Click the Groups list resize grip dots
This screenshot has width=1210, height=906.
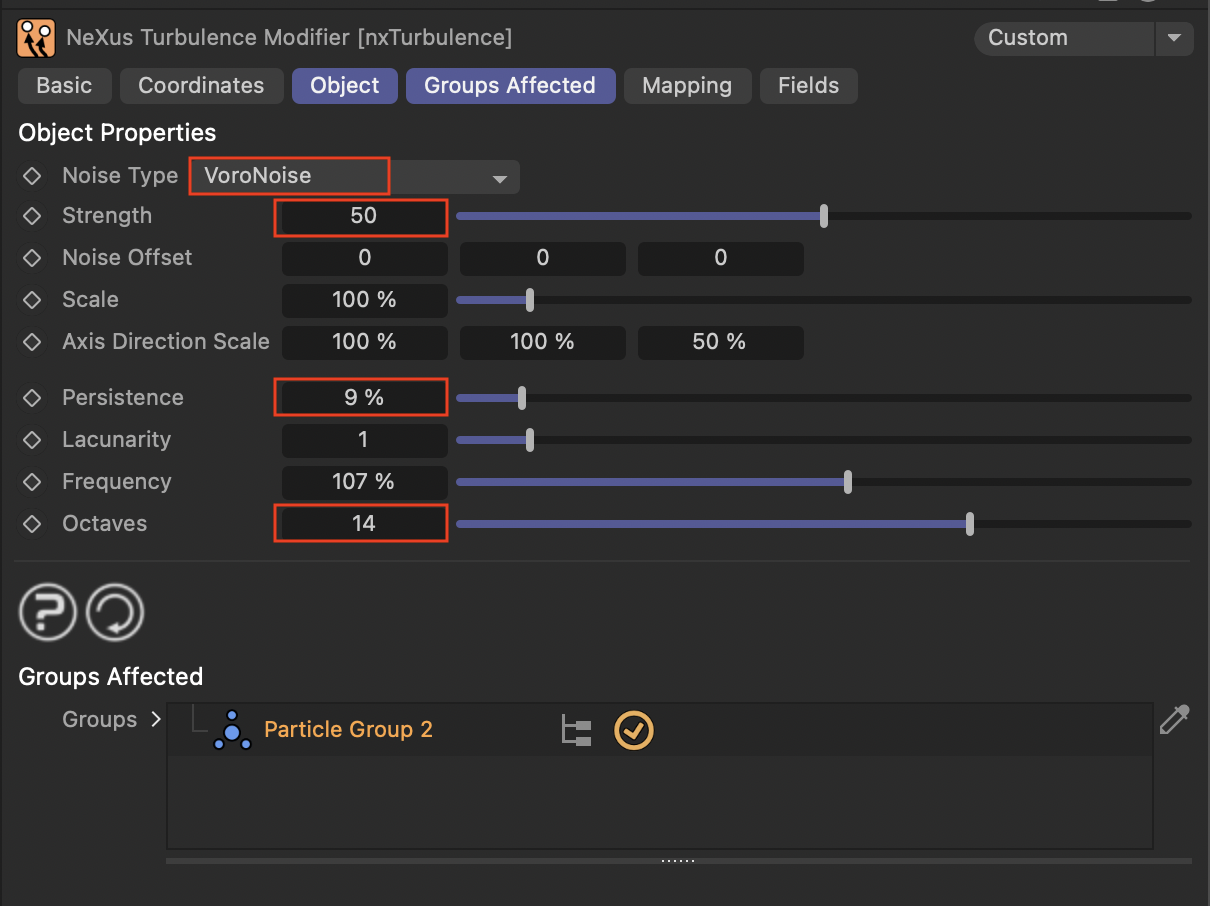click(679, 861)
